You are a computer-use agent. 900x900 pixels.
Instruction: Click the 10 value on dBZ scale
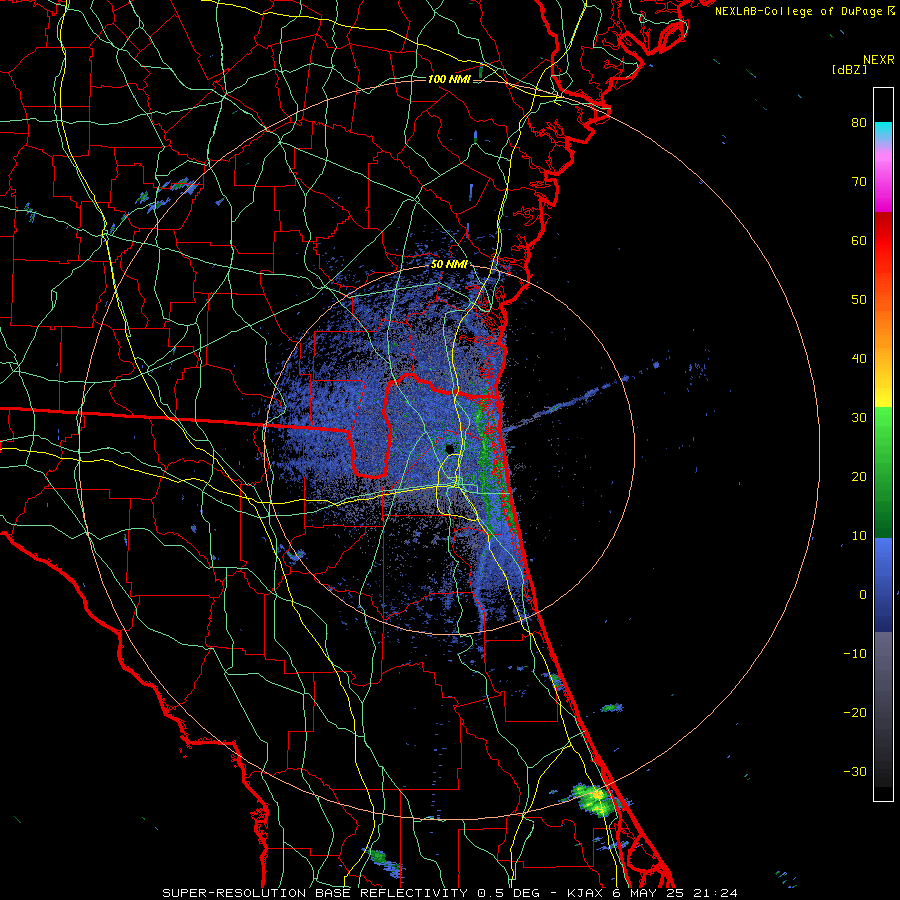click(x=859, y=536)
